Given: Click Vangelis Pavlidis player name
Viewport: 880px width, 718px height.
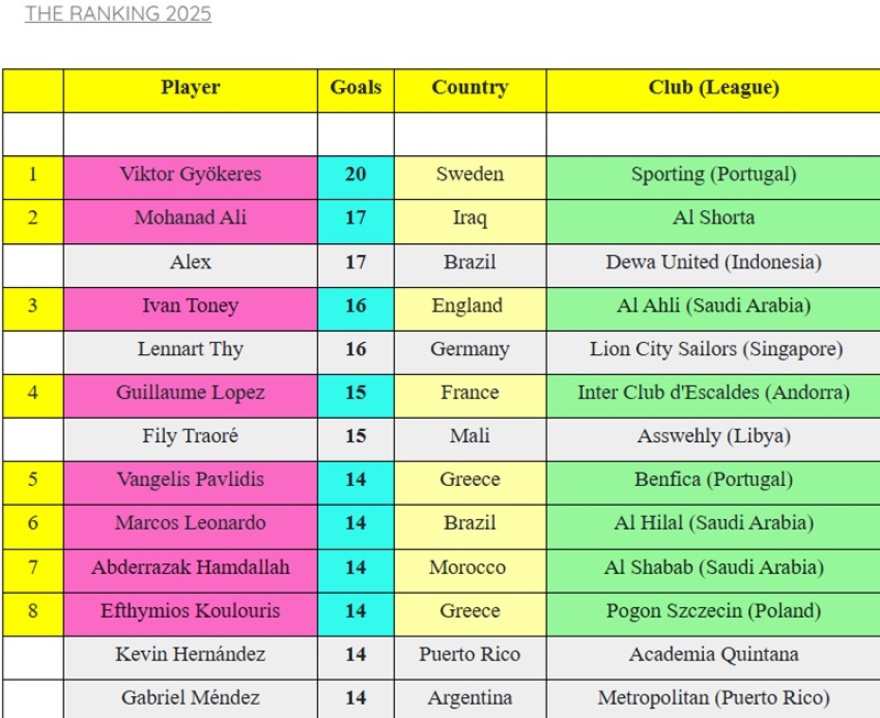Looking at the screenshot, I should (190, 480).
